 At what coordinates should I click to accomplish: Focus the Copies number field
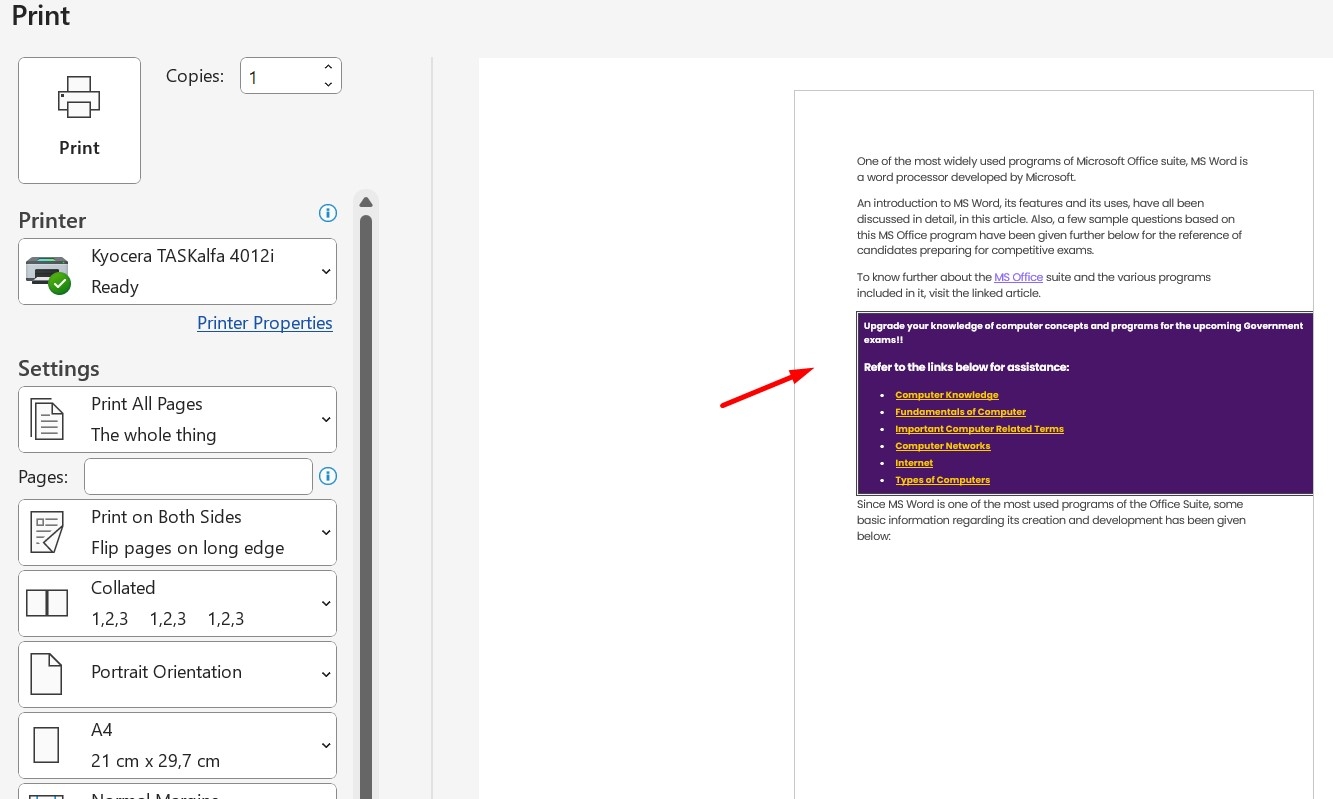(x=280, y=76)
